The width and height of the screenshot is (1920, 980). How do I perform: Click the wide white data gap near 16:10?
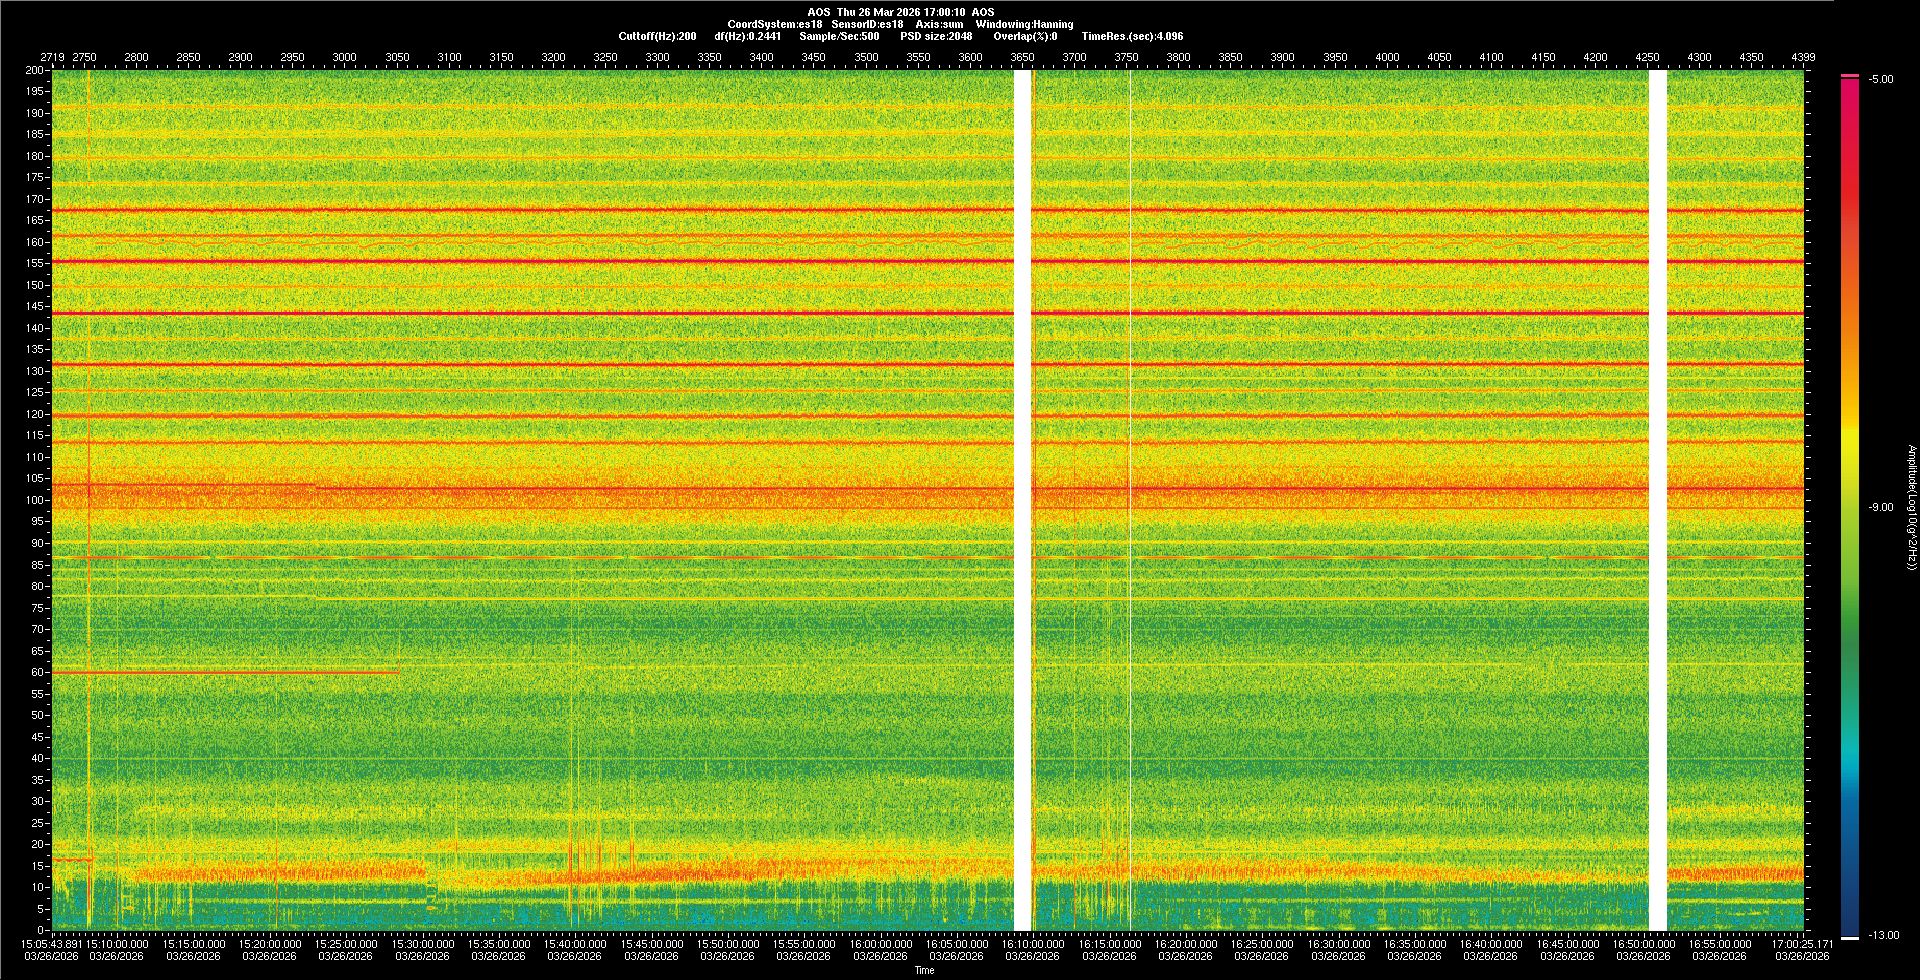(x=1022, y=500)
